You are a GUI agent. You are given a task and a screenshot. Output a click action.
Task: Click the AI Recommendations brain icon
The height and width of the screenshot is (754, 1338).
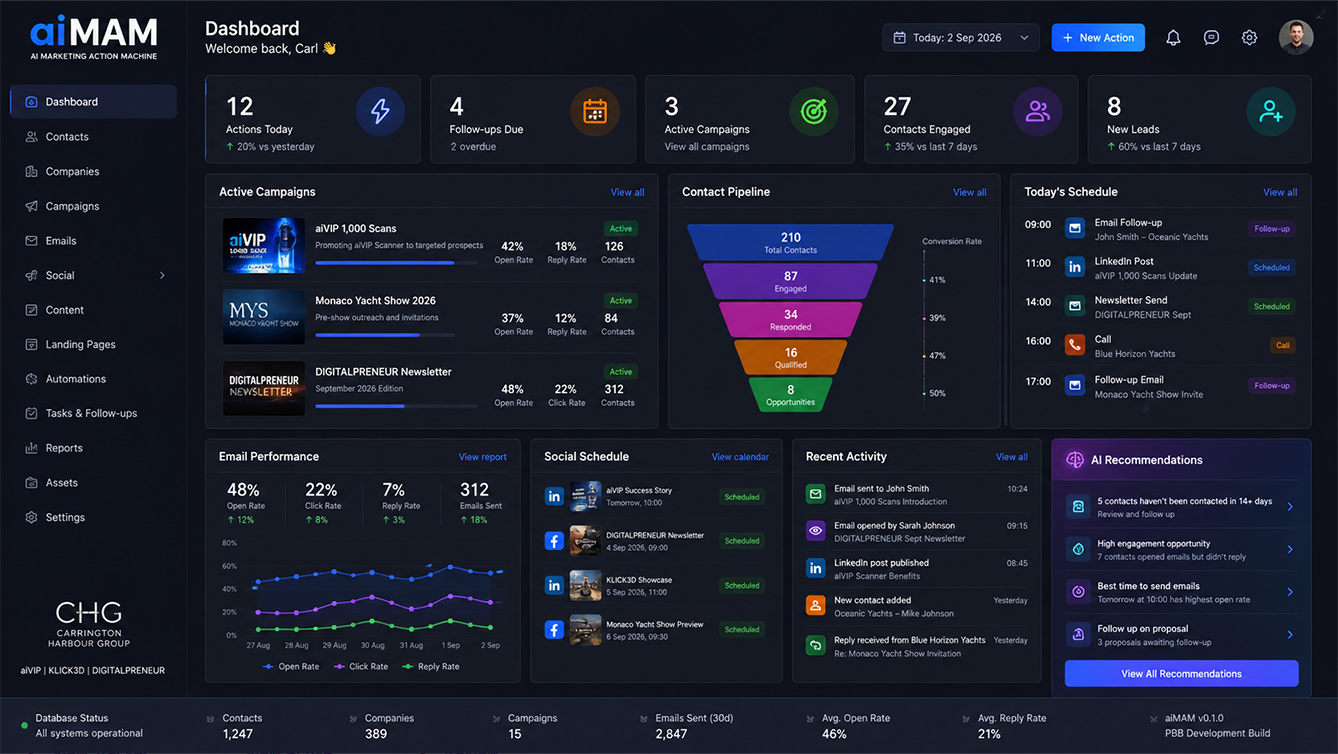1075,460
